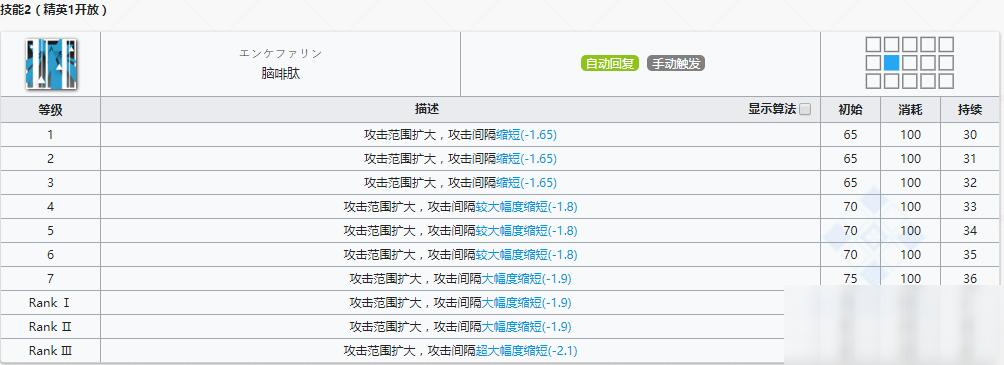
Task: Click duration value 34 in level 5 row
Action: pos(970,231)
